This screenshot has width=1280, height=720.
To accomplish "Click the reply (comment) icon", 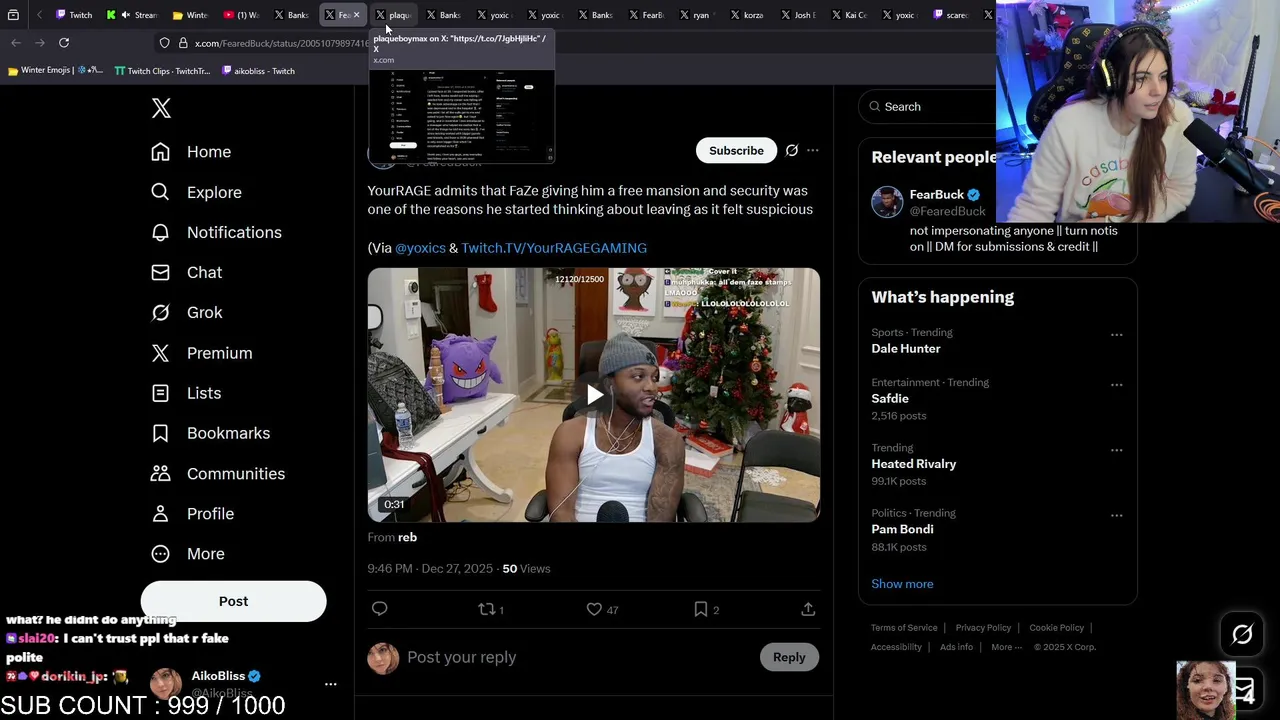I will pos(380,608).
